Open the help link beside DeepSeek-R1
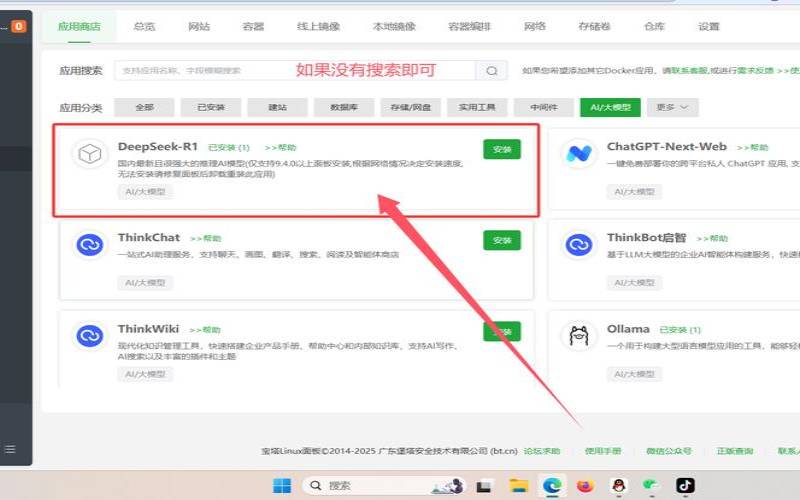The width and height of the screenshot is (800, 500). [280, 147]
